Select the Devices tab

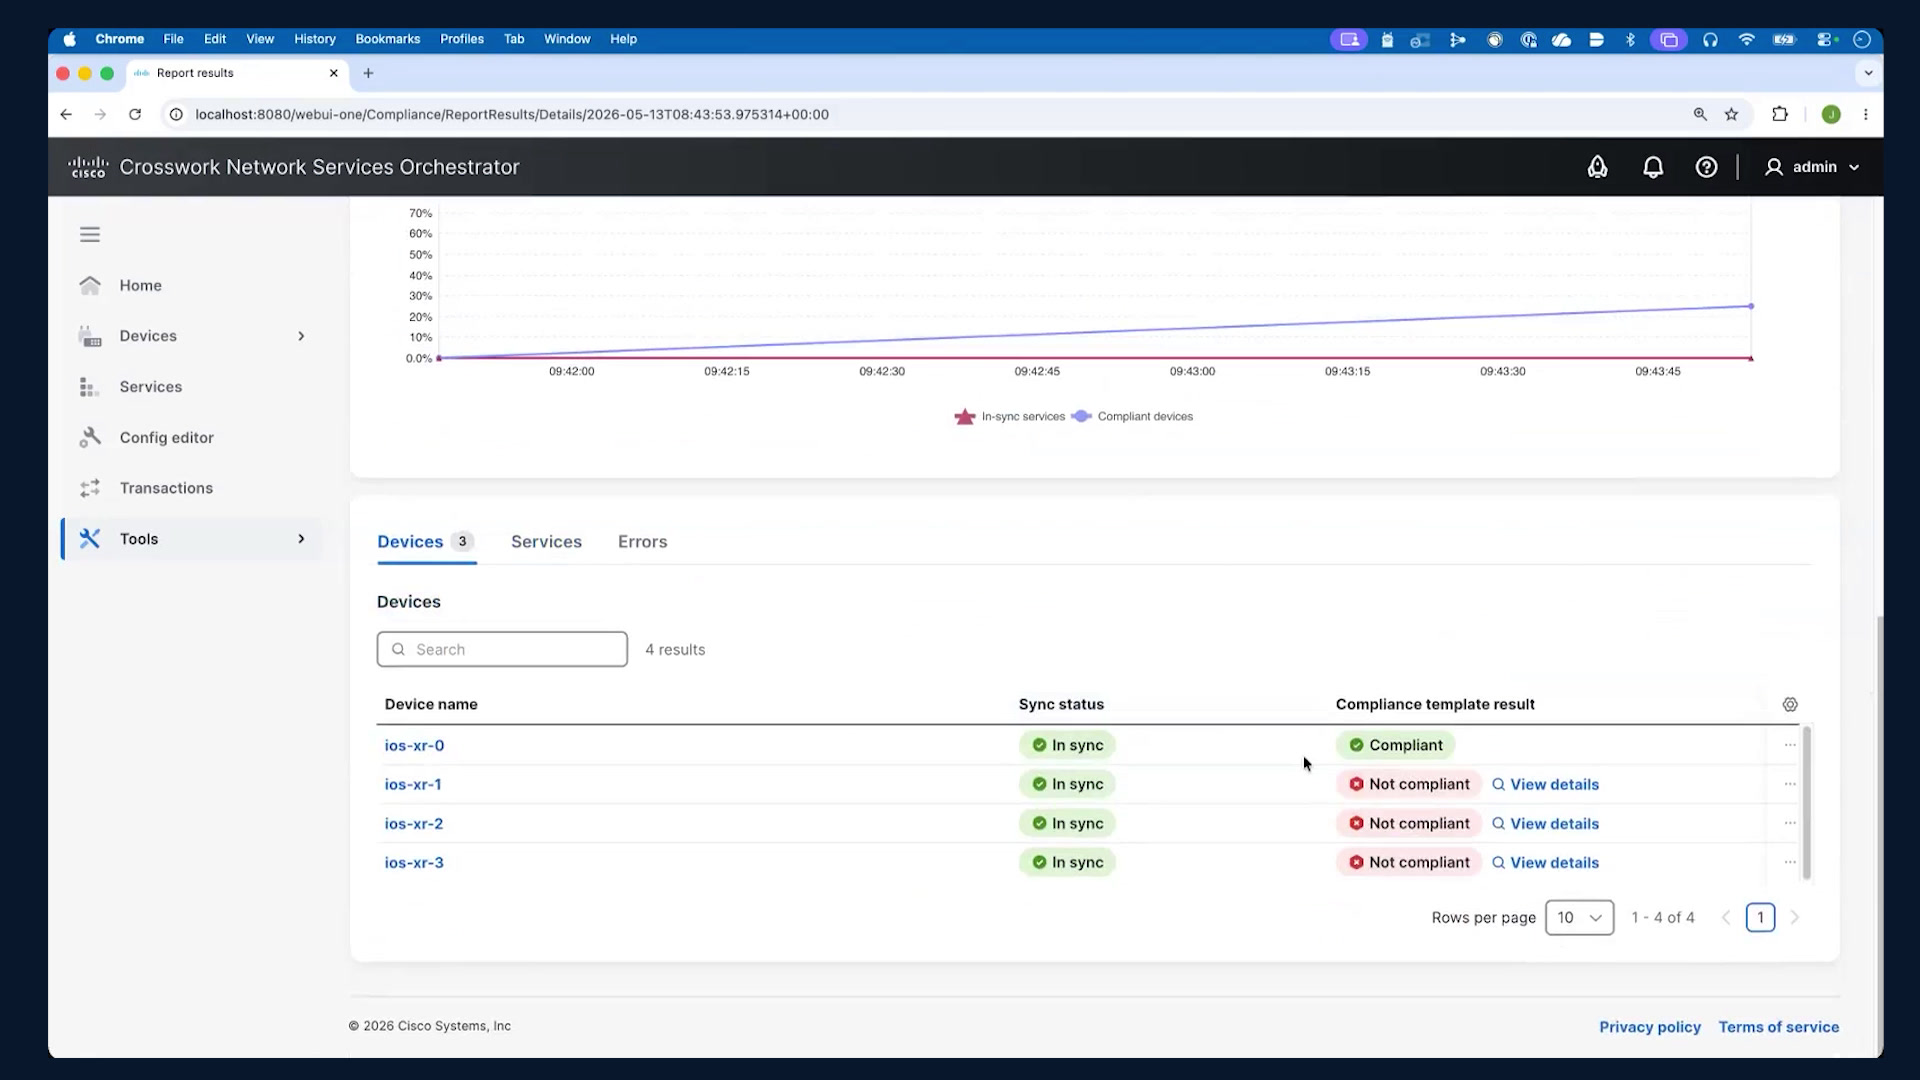[x=425, y=542]
